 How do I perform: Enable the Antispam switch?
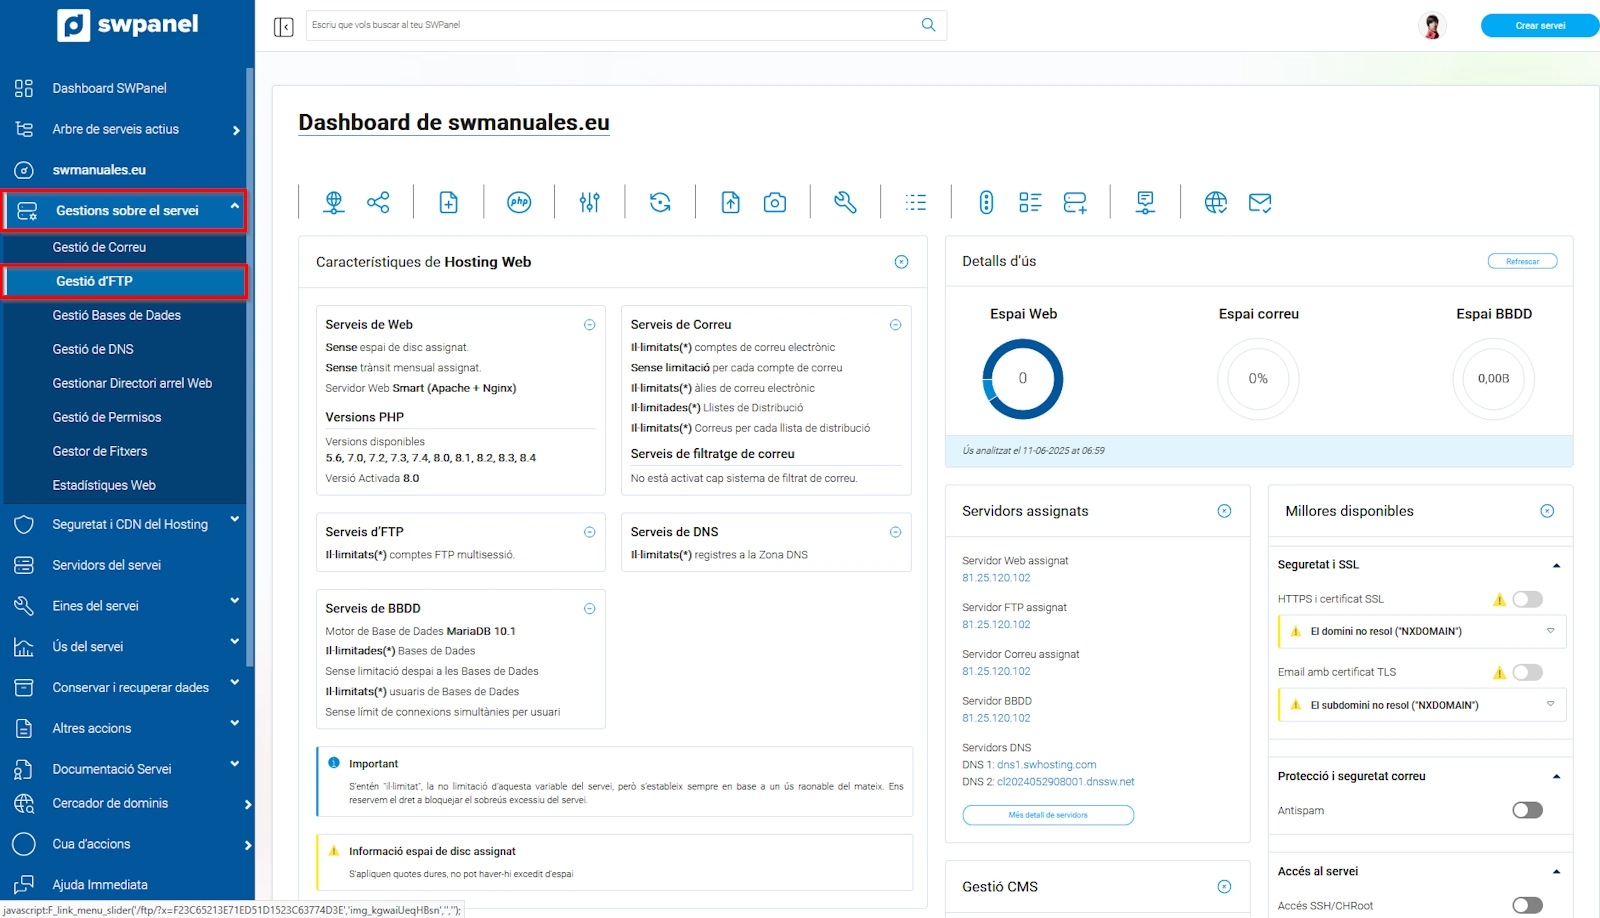tap(1527, 810)
